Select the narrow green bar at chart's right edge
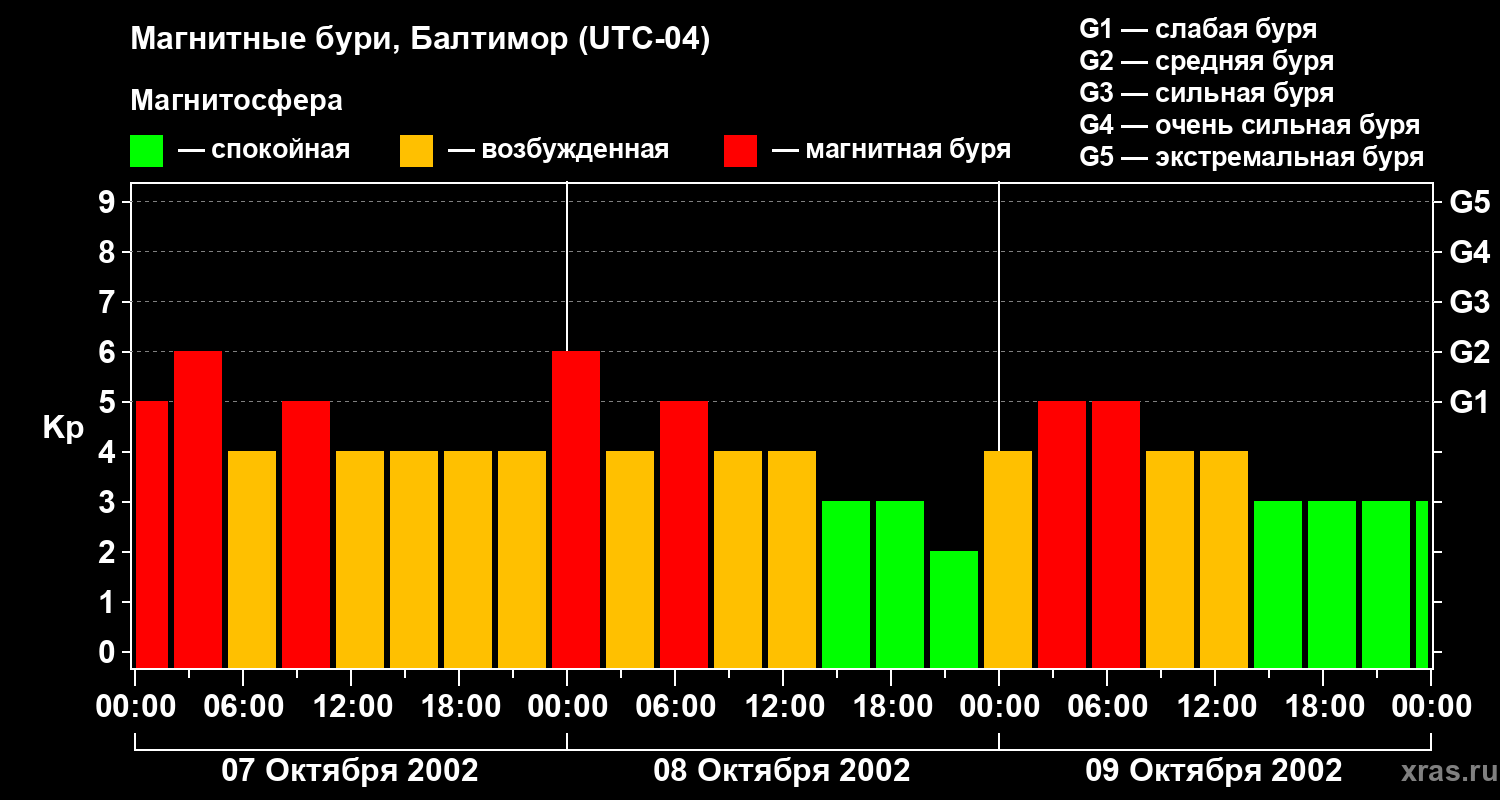Screen dimensions: 1500x800 pyautogui.click(x=1421, y=584)
